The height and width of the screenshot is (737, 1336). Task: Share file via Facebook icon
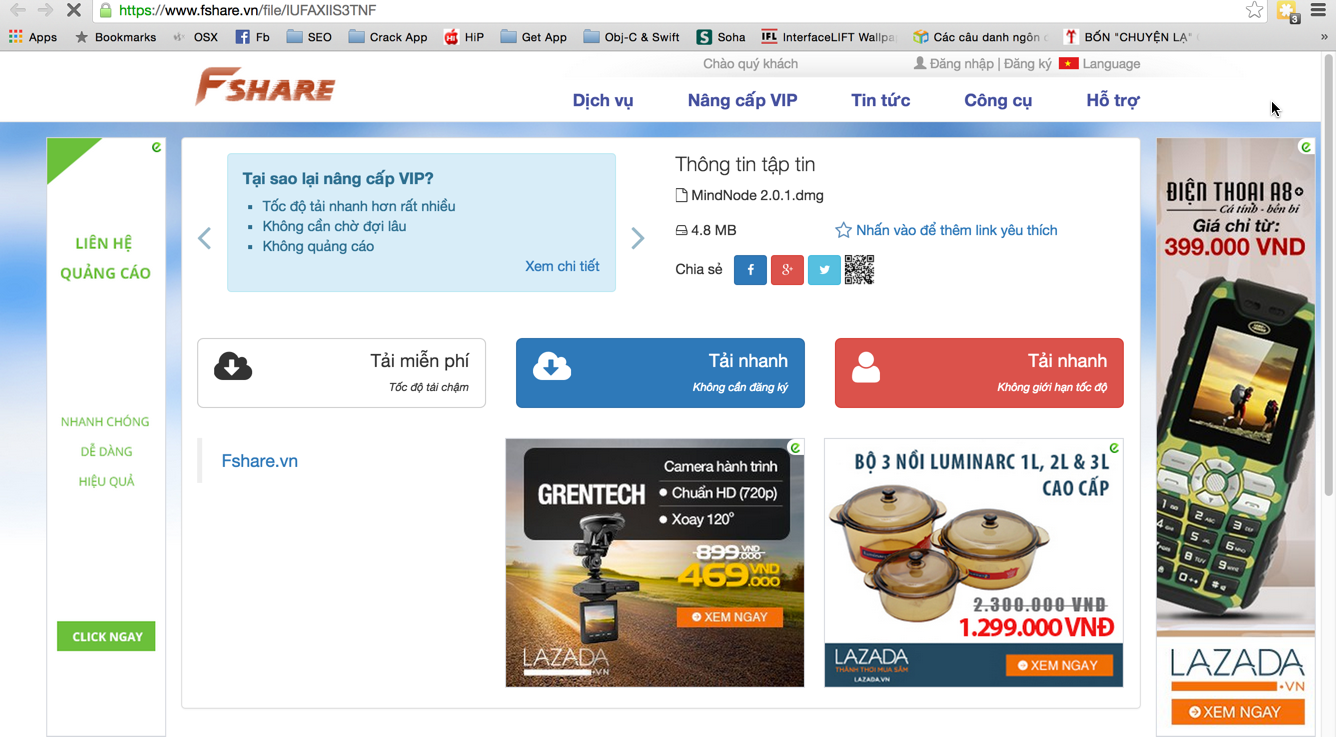pyautogui.click(x=750, y=270)
